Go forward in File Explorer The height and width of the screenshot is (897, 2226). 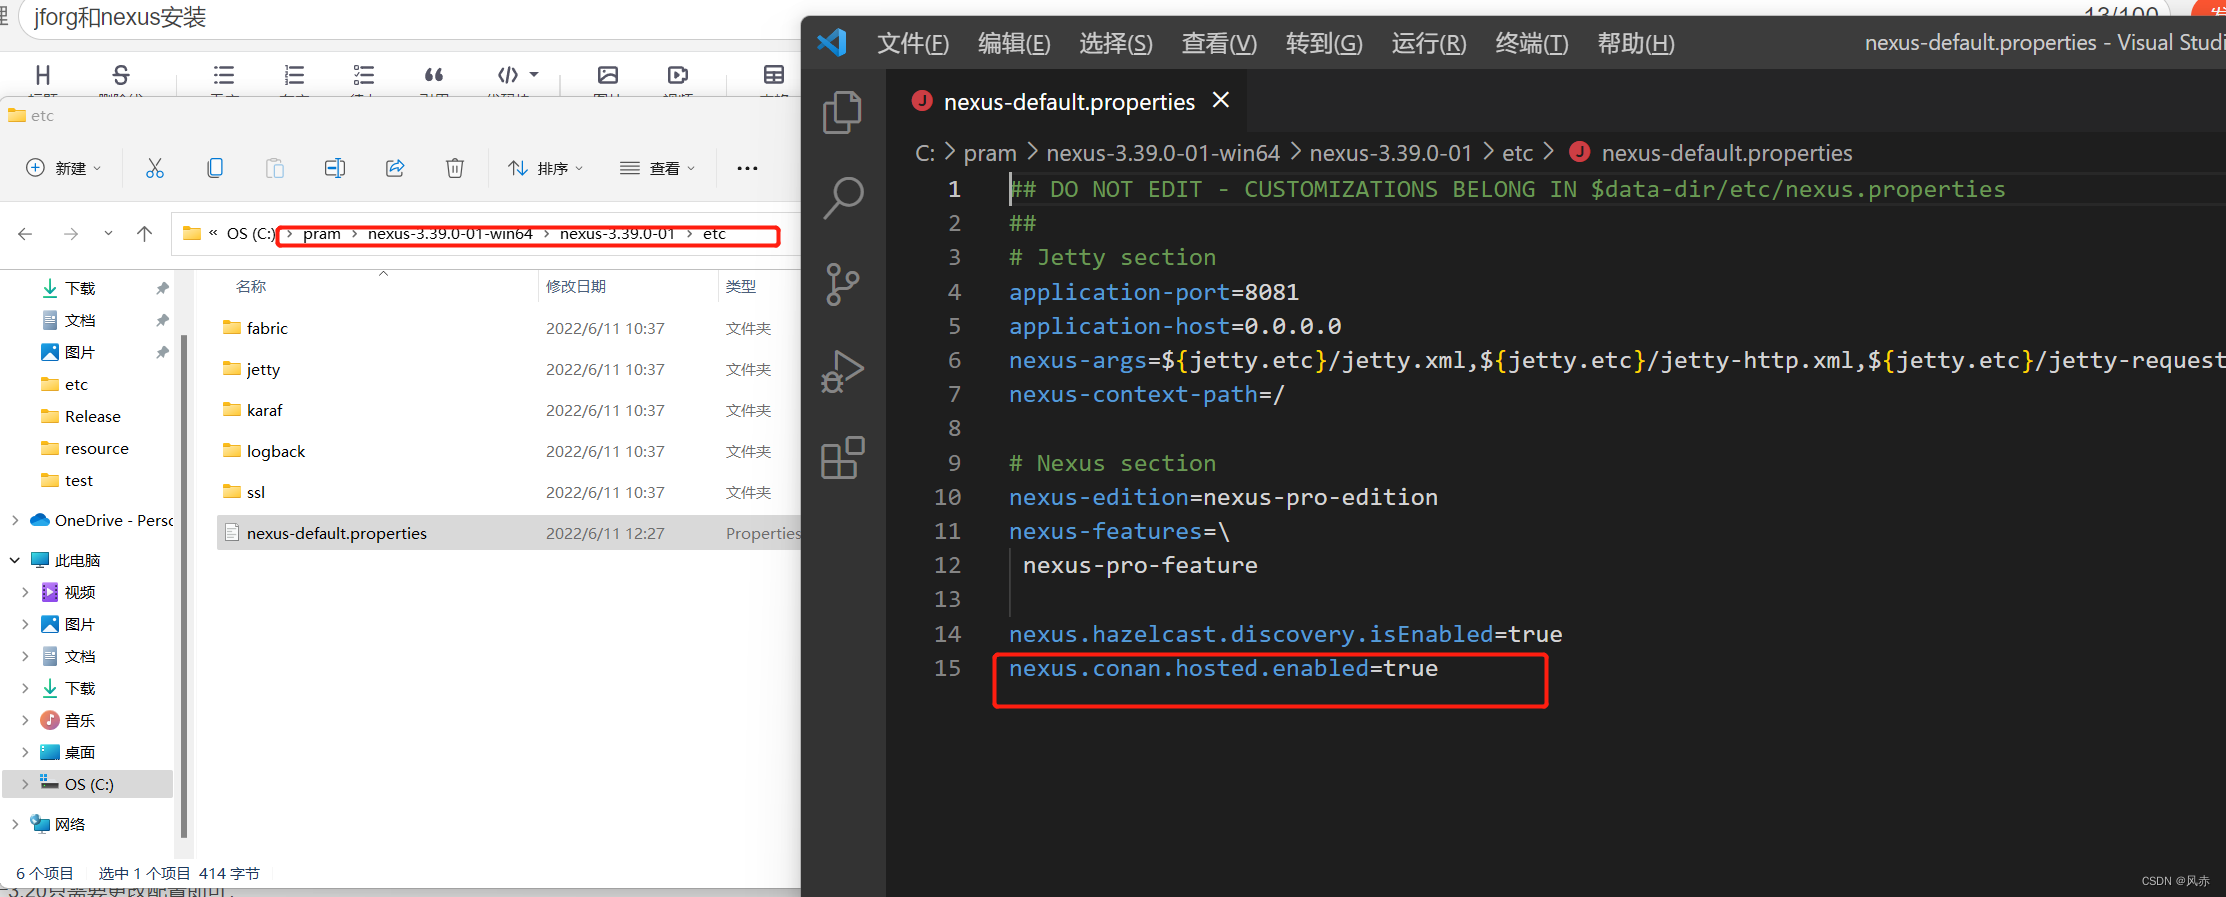pos(71,234)
